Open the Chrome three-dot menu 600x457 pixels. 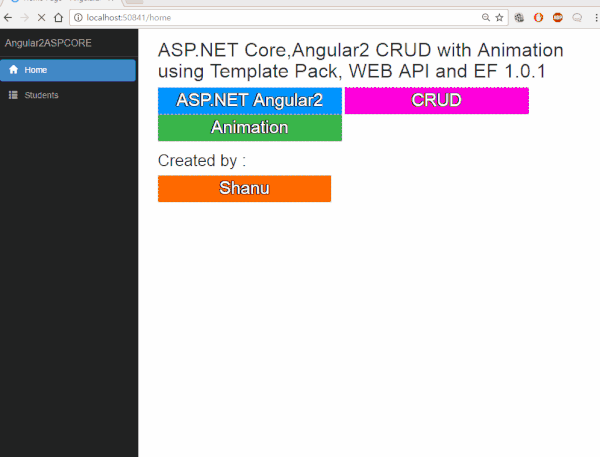(x=596, y=18)
